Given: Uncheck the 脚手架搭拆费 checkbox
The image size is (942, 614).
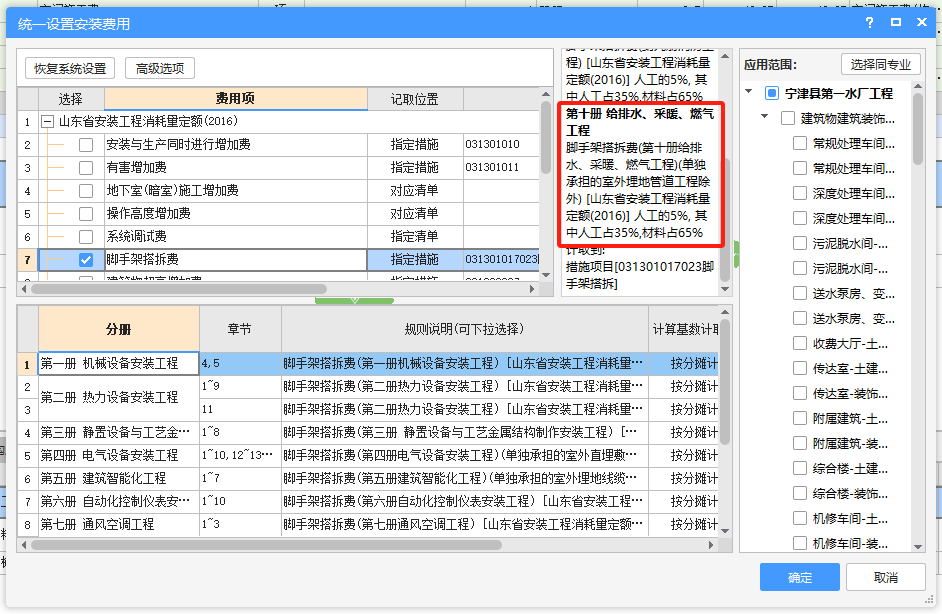Looking at the screenshot, I should point(86,260).
